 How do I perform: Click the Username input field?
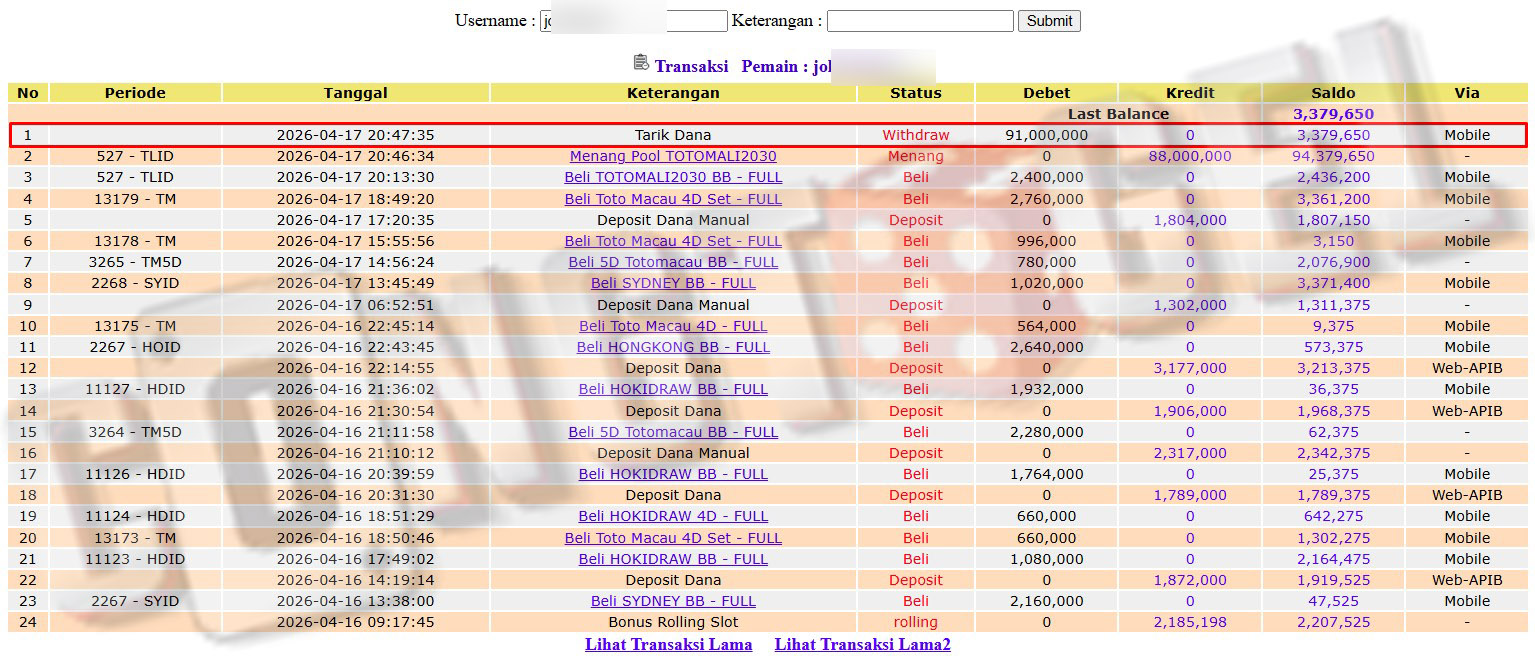point(633,21)
